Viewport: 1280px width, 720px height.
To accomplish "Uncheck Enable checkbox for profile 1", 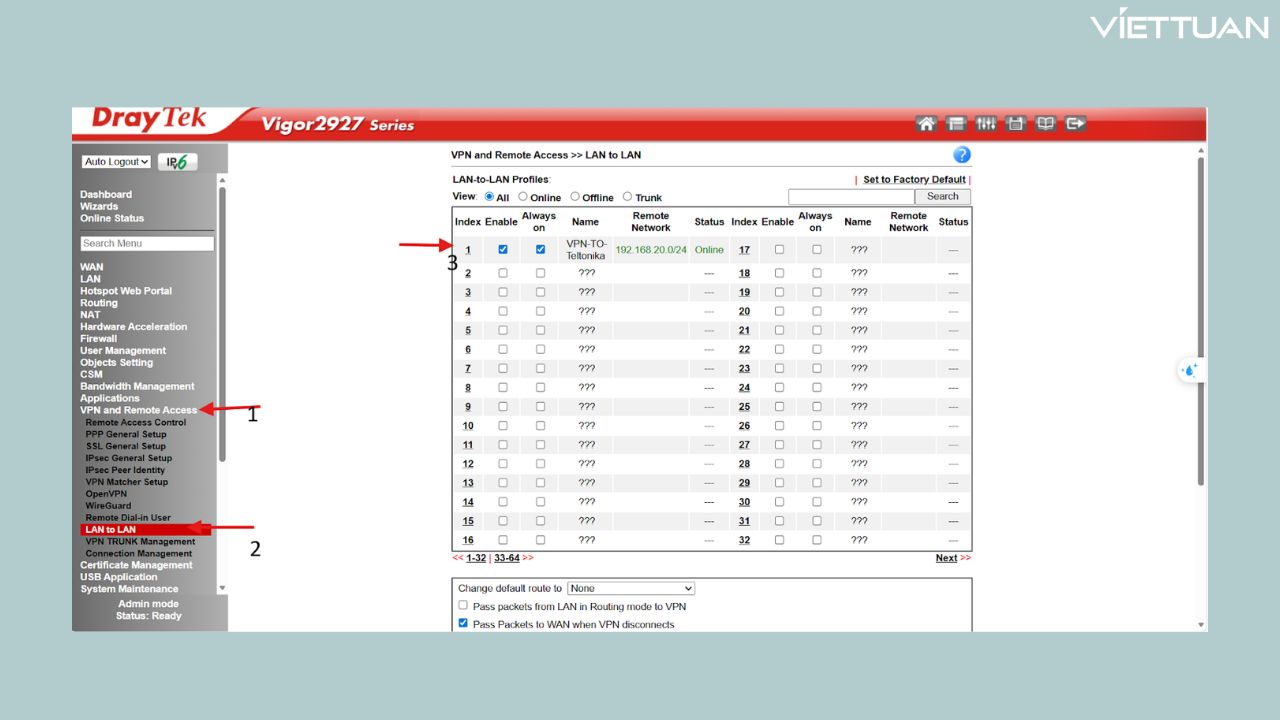I will pyautogui.click(x=503, y=249).
